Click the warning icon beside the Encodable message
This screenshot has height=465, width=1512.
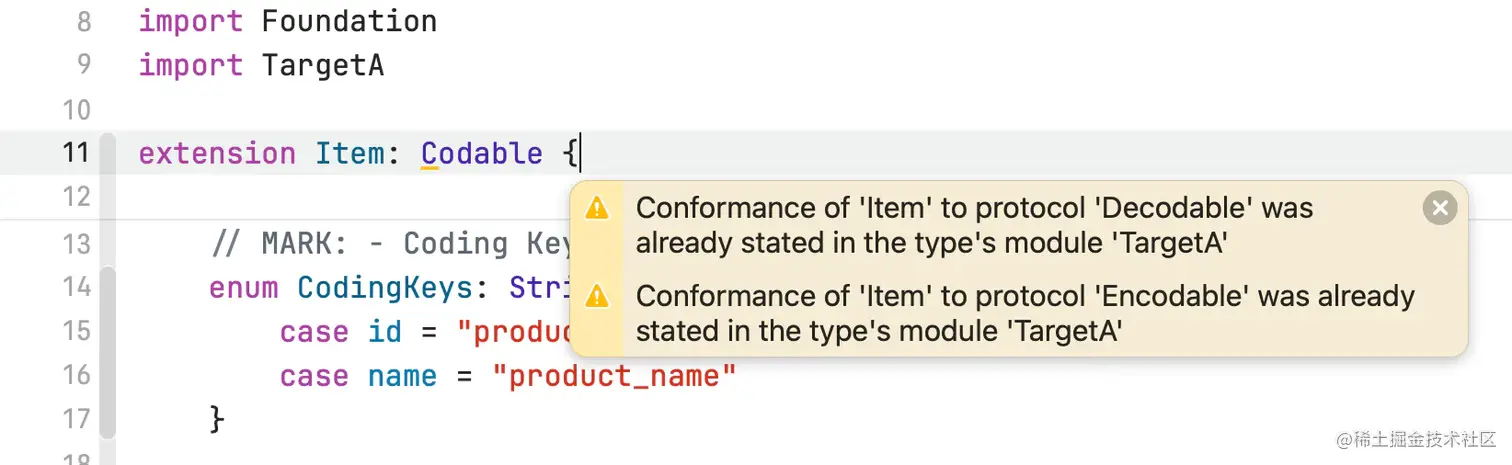596,296
